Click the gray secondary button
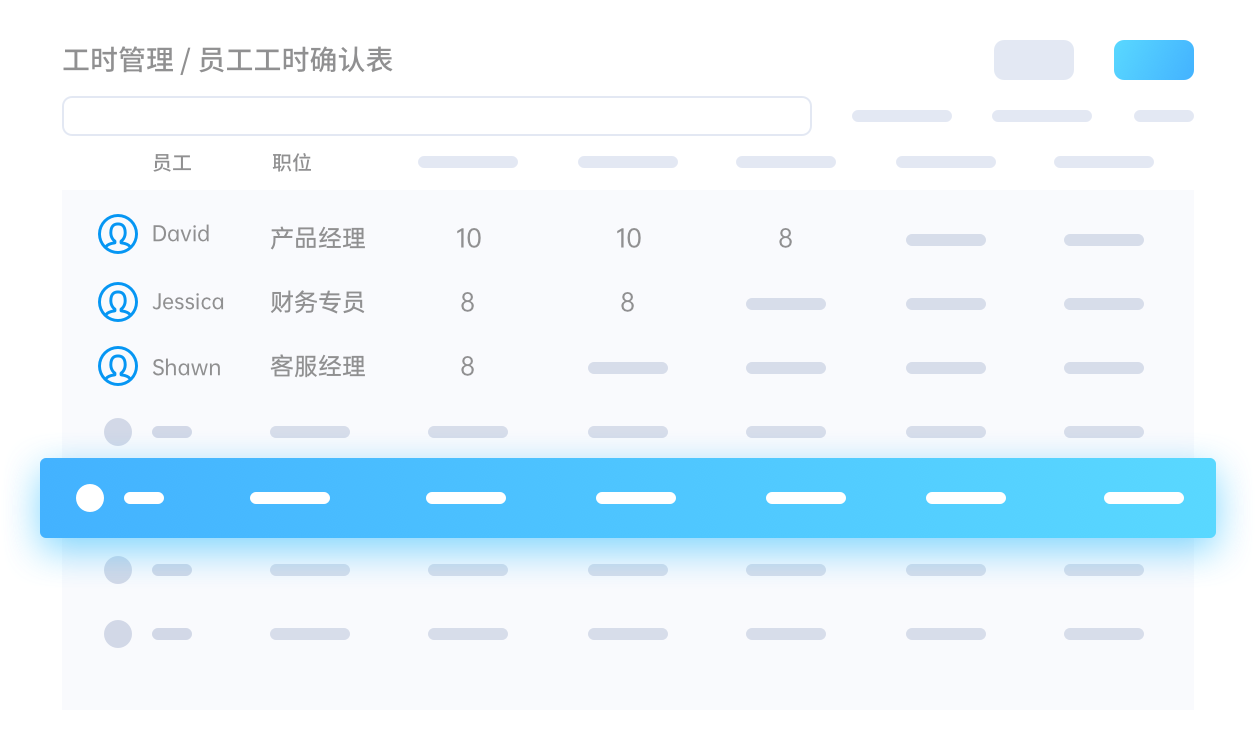 (1033, 60)
